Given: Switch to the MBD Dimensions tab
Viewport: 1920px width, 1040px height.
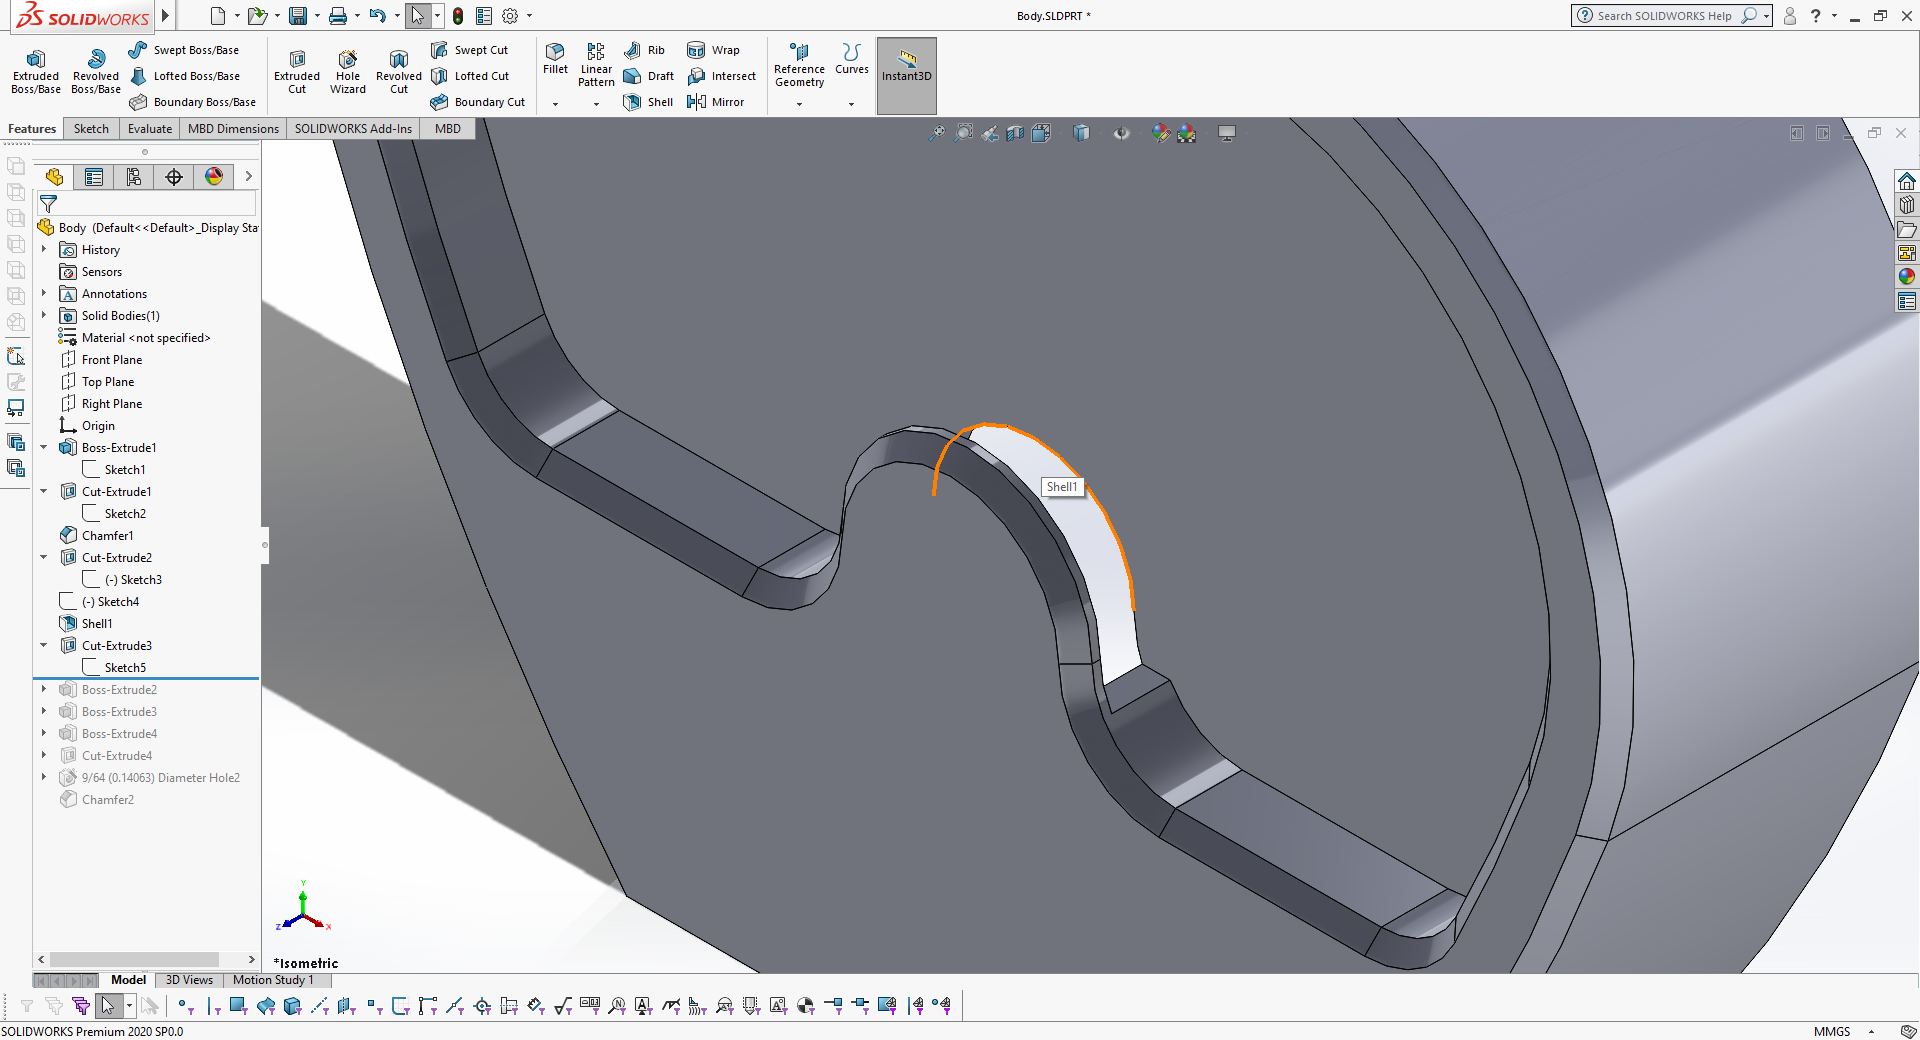Looking at the screenshot, I should [x=233, y=129].
